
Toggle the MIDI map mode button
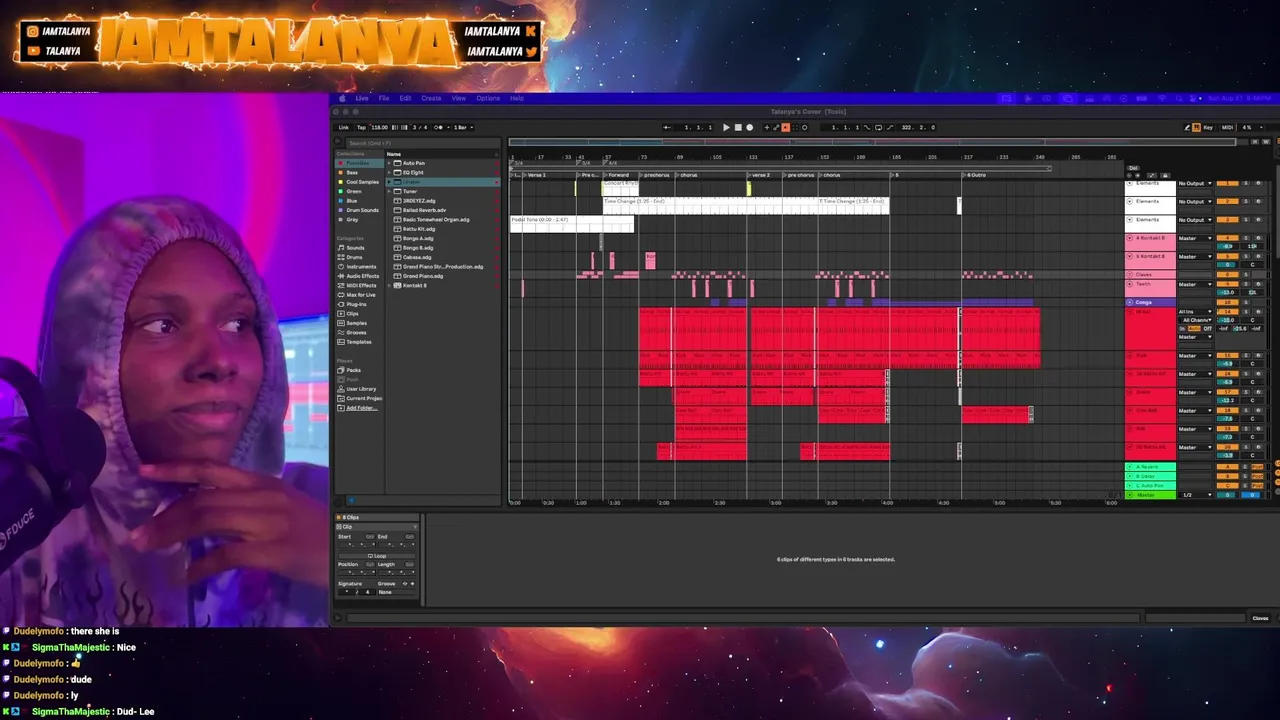coord(1227,127)
